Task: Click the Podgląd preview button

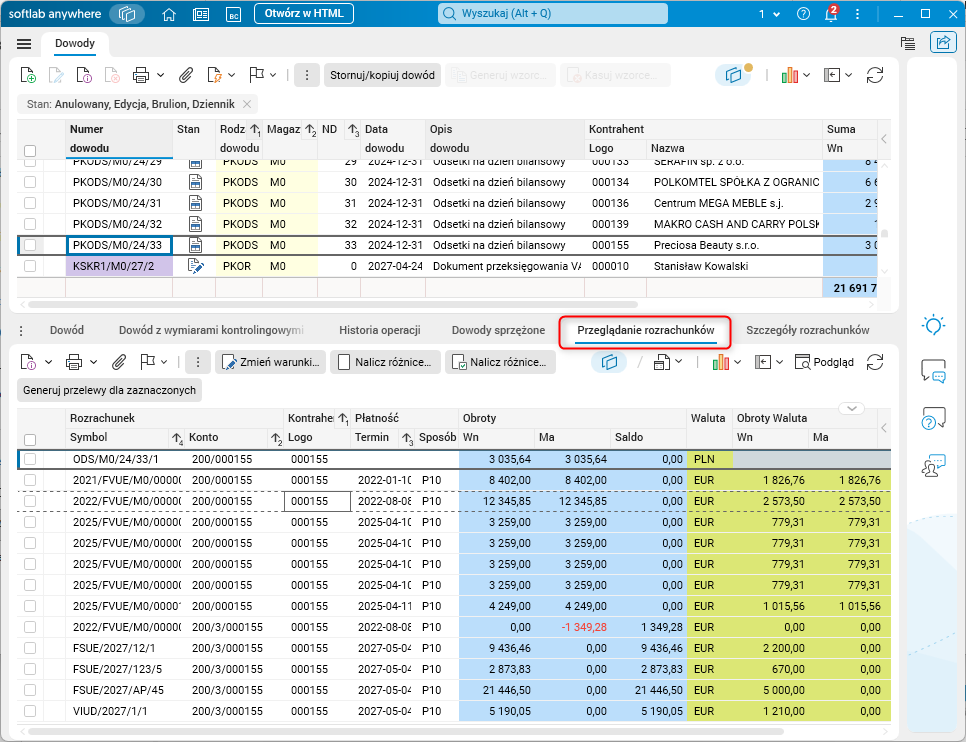Action: [825, 362]
